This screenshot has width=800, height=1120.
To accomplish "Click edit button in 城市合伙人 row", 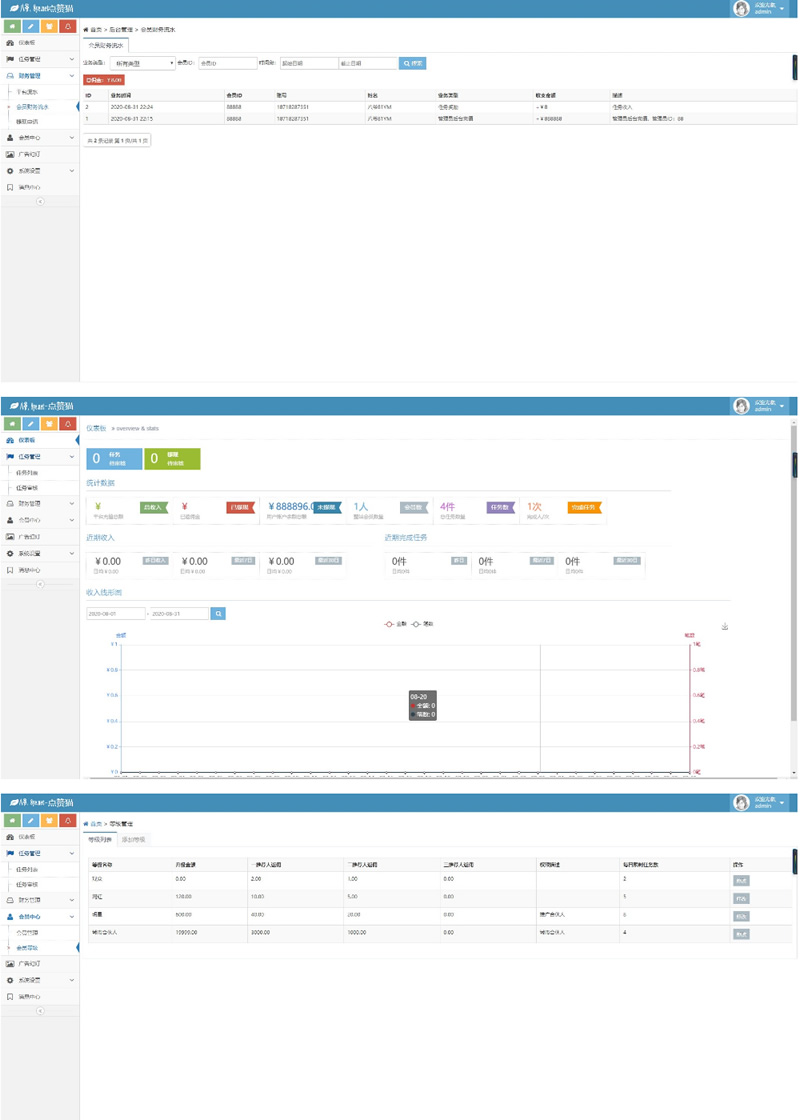I will point(741,933).
